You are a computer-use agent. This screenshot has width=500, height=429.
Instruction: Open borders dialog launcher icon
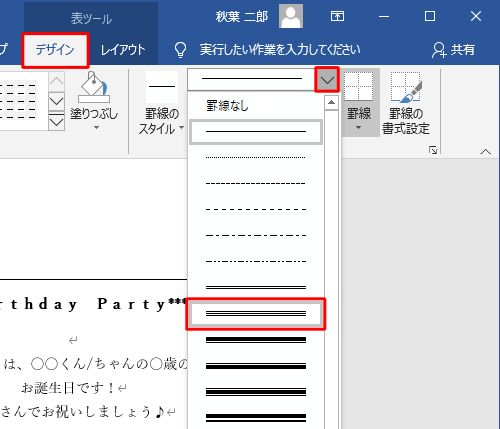[433, 150]
